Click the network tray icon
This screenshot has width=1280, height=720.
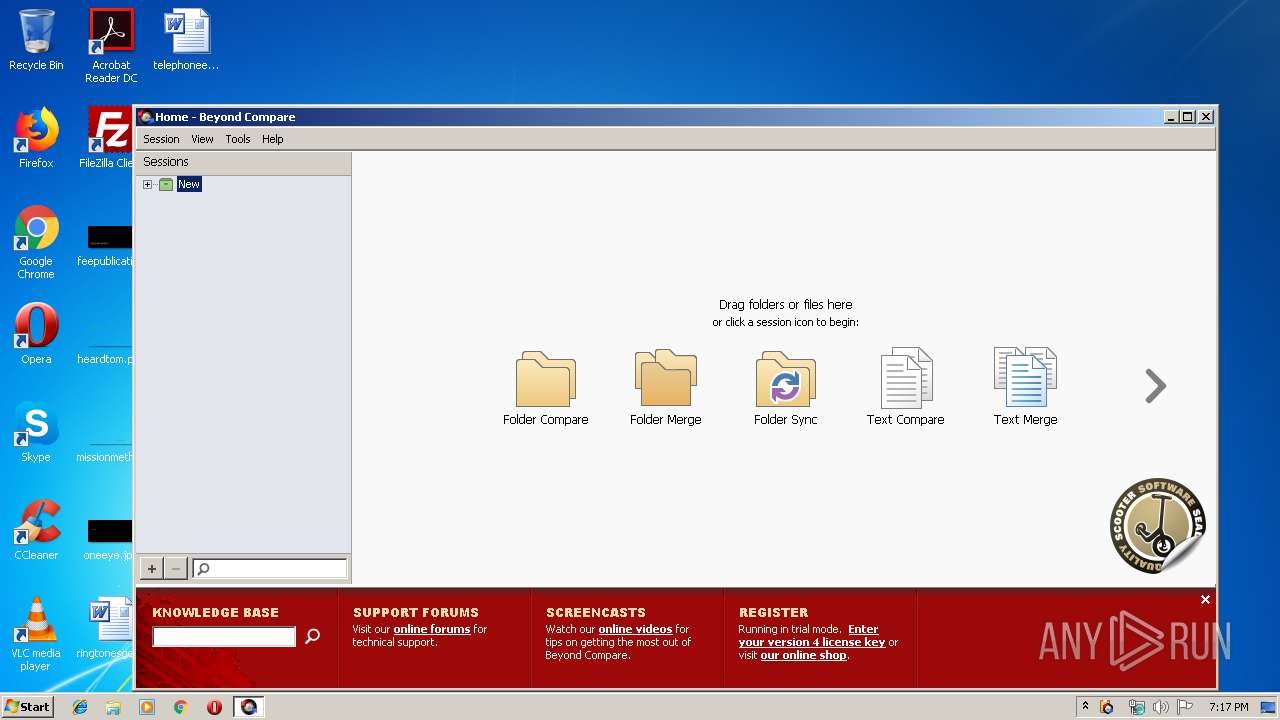pos(1136,707)
